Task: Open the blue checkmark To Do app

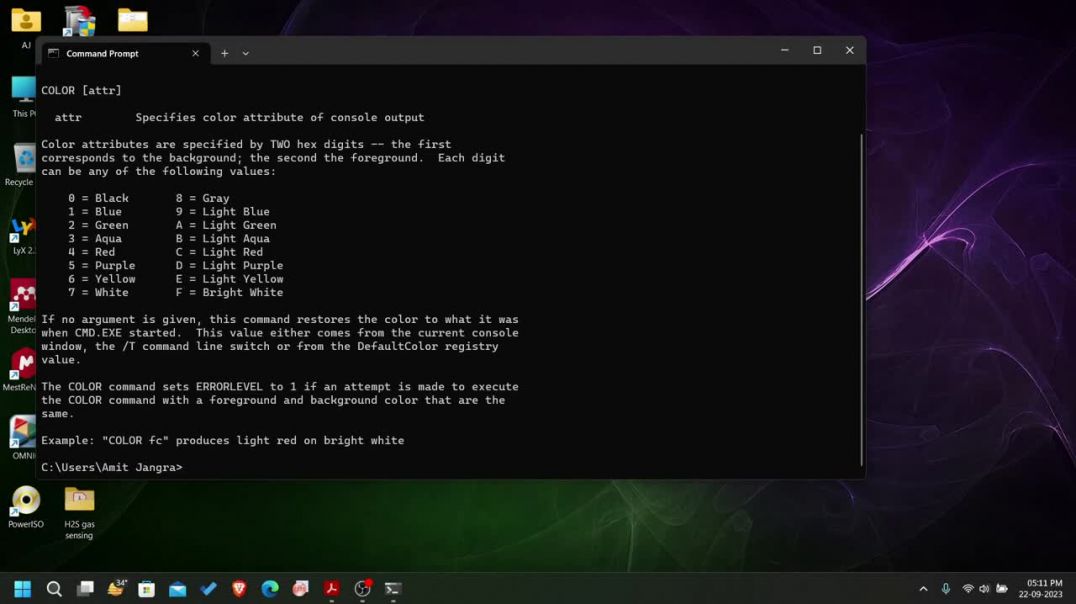Action: 208,589
